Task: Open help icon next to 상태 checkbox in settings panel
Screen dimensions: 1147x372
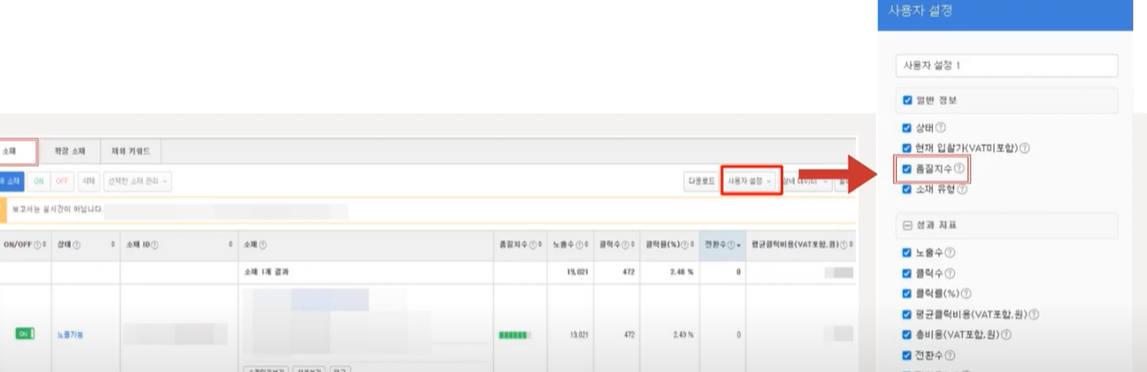Action: pyautogui.click(x=941, y=127)
